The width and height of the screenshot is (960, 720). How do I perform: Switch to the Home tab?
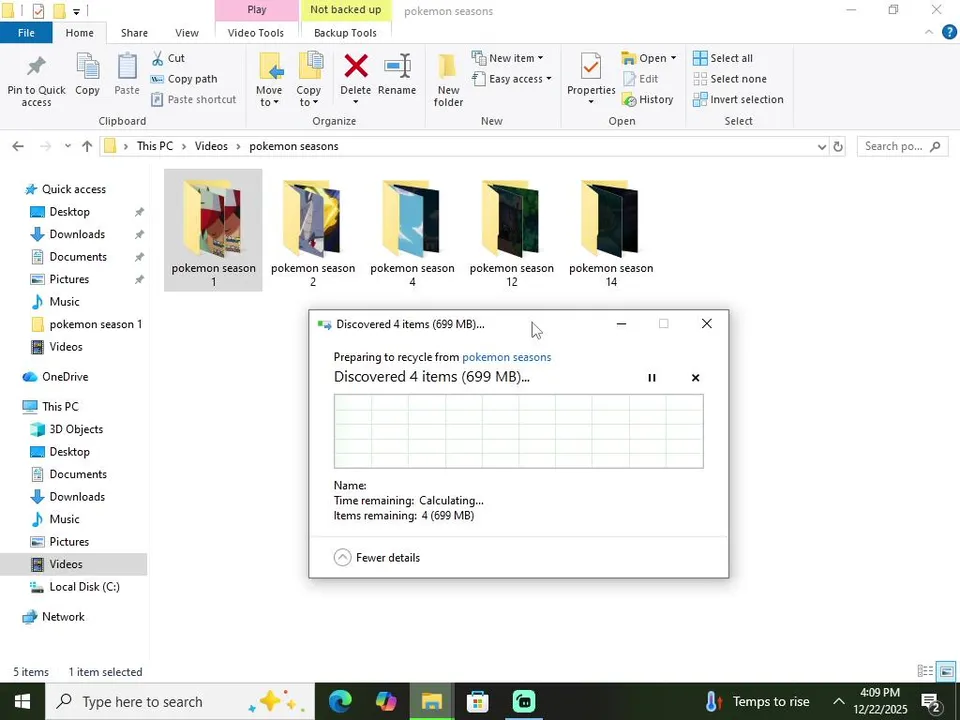click(x=80, y=33)
